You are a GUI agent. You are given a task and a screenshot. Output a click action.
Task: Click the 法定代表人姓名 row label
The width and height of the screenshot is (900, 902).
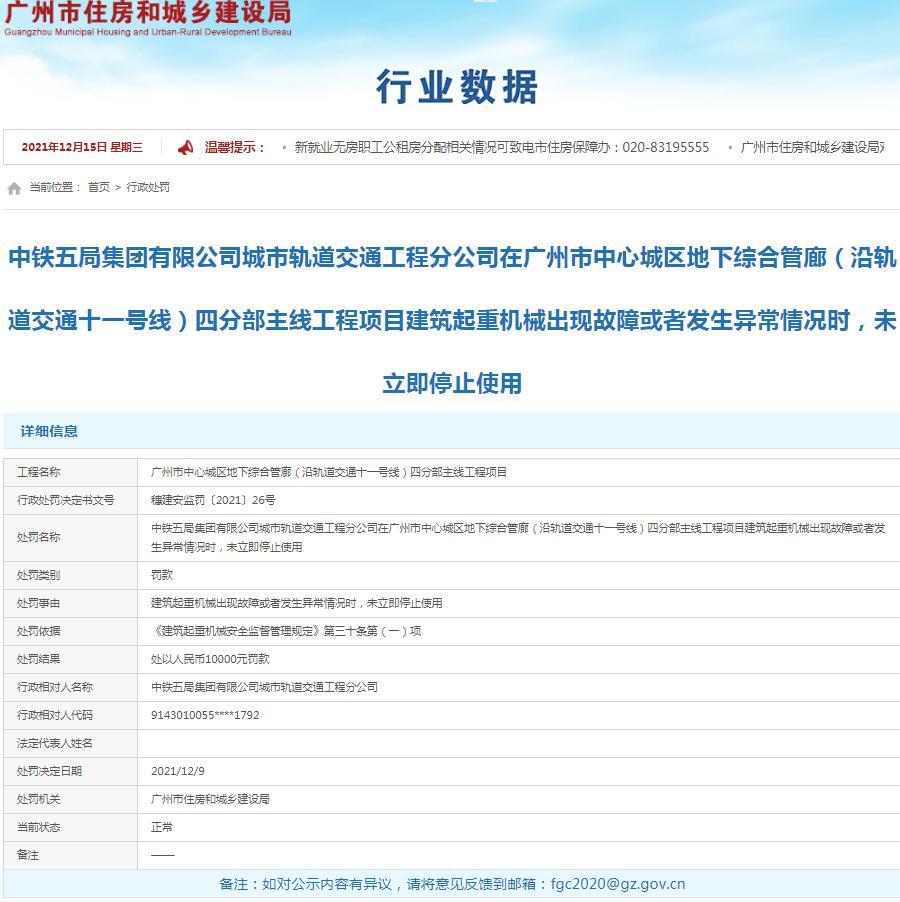[x=55, y=743]
